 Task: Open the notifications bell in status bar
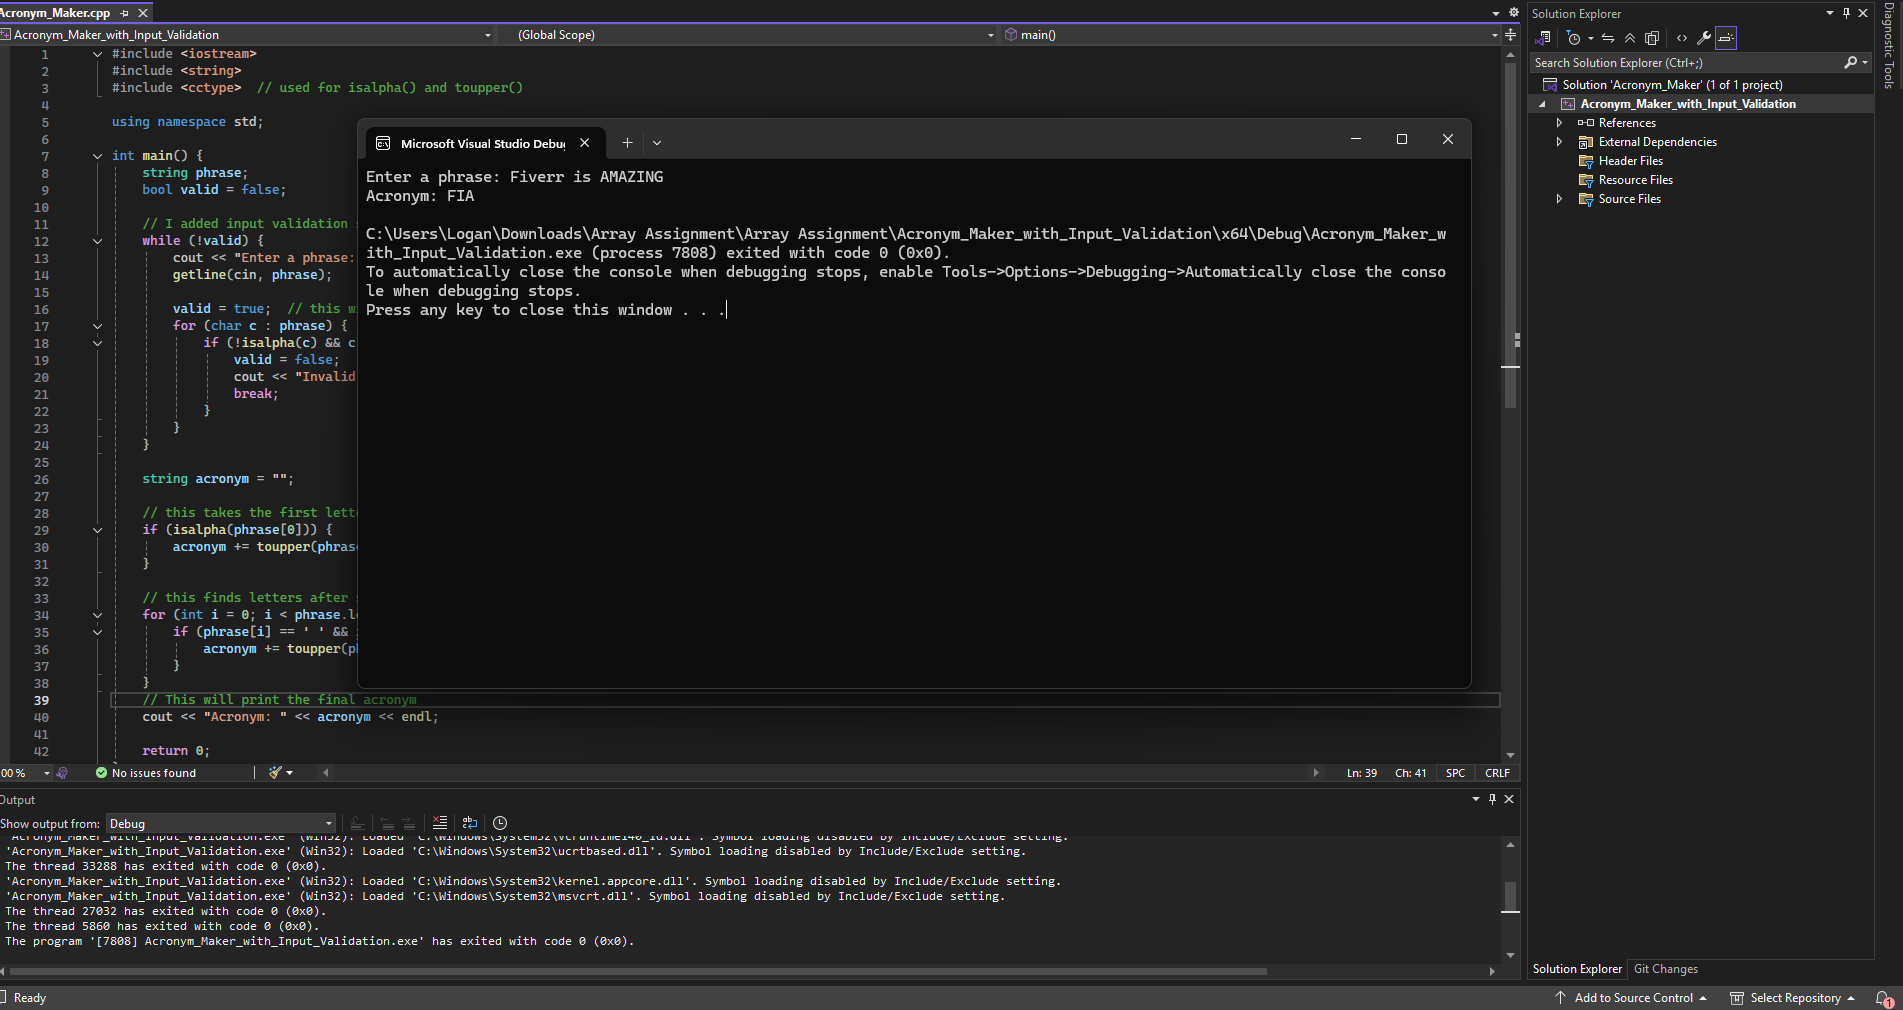pos(1883,998)
